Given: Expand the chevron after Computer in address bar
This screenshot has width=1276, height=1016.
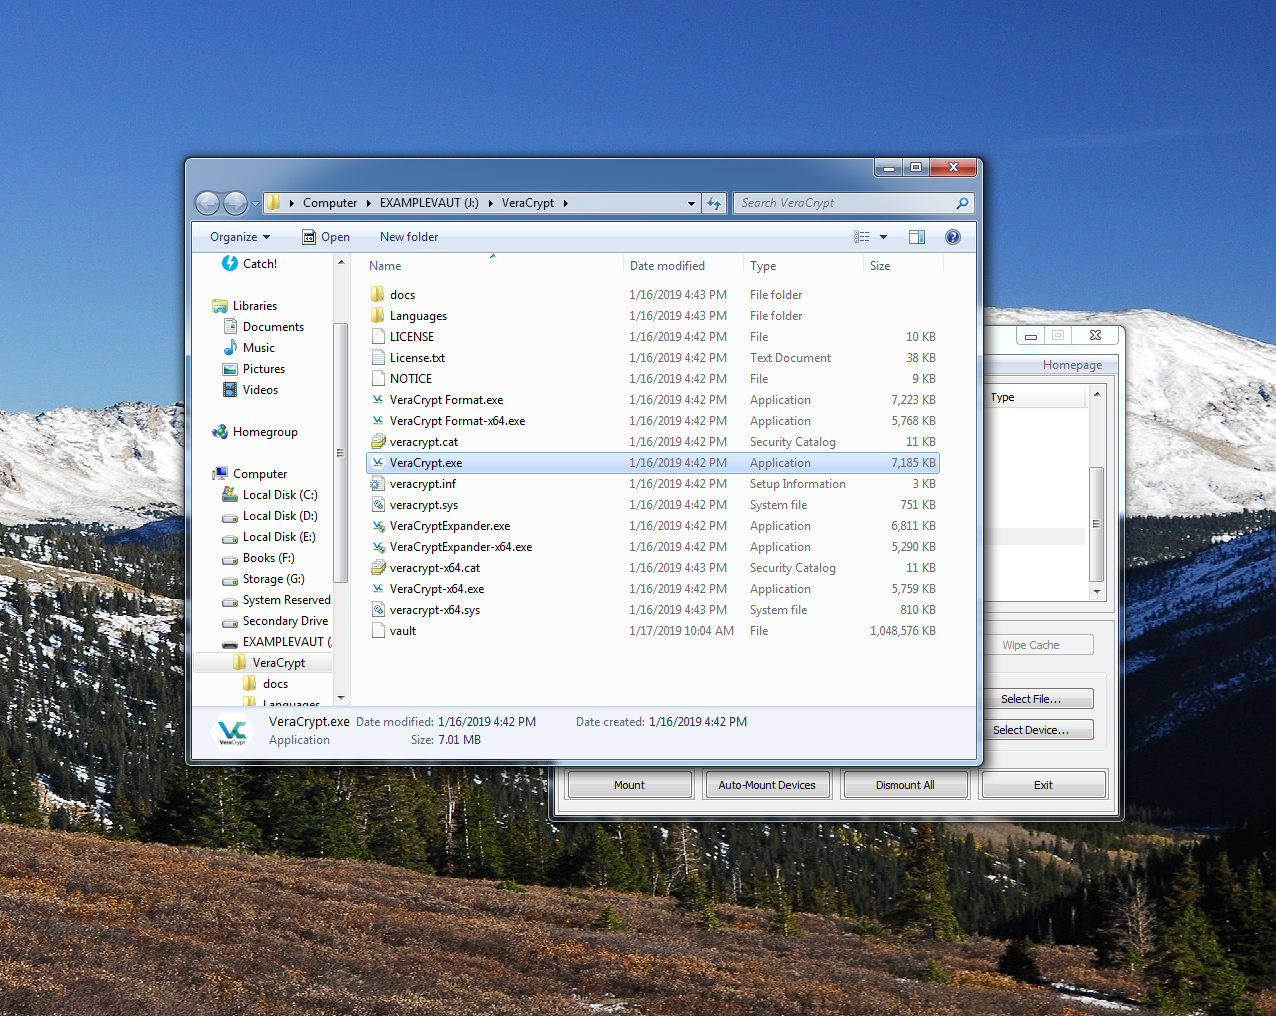Looking at the screenshot, I should (369, 203).
